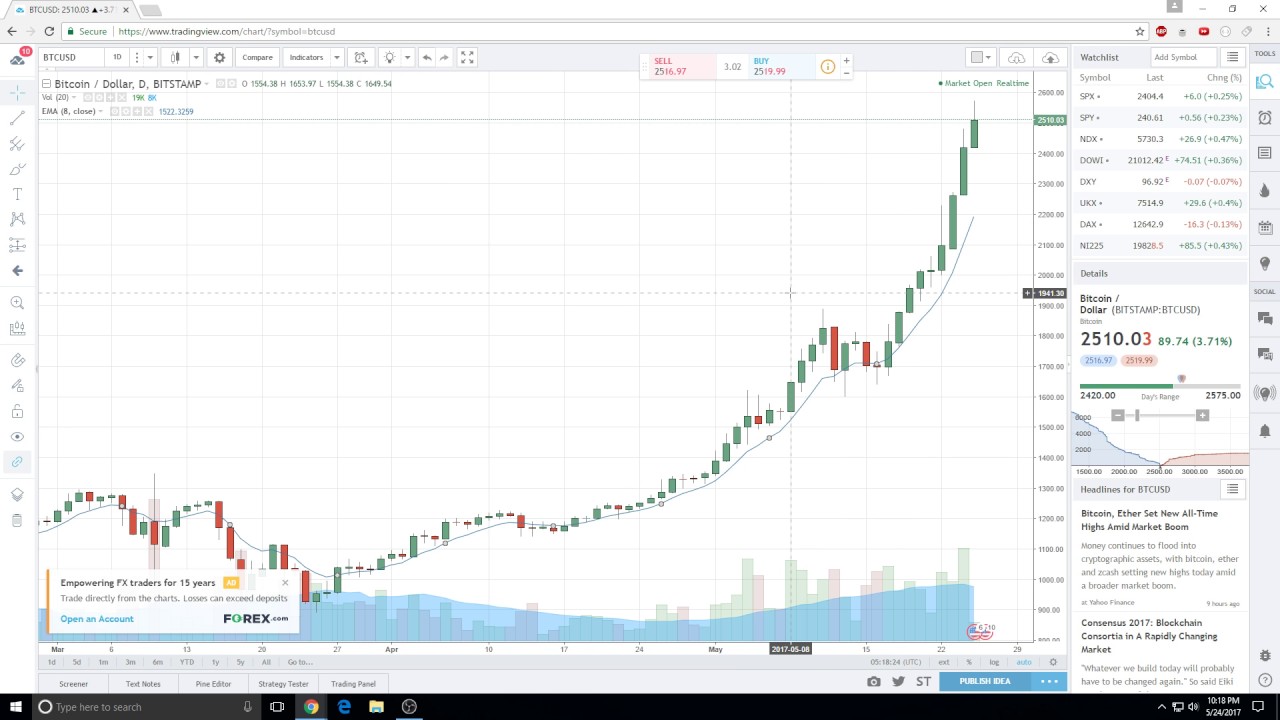
Task: Redo the last chart action
Action: 444,57
